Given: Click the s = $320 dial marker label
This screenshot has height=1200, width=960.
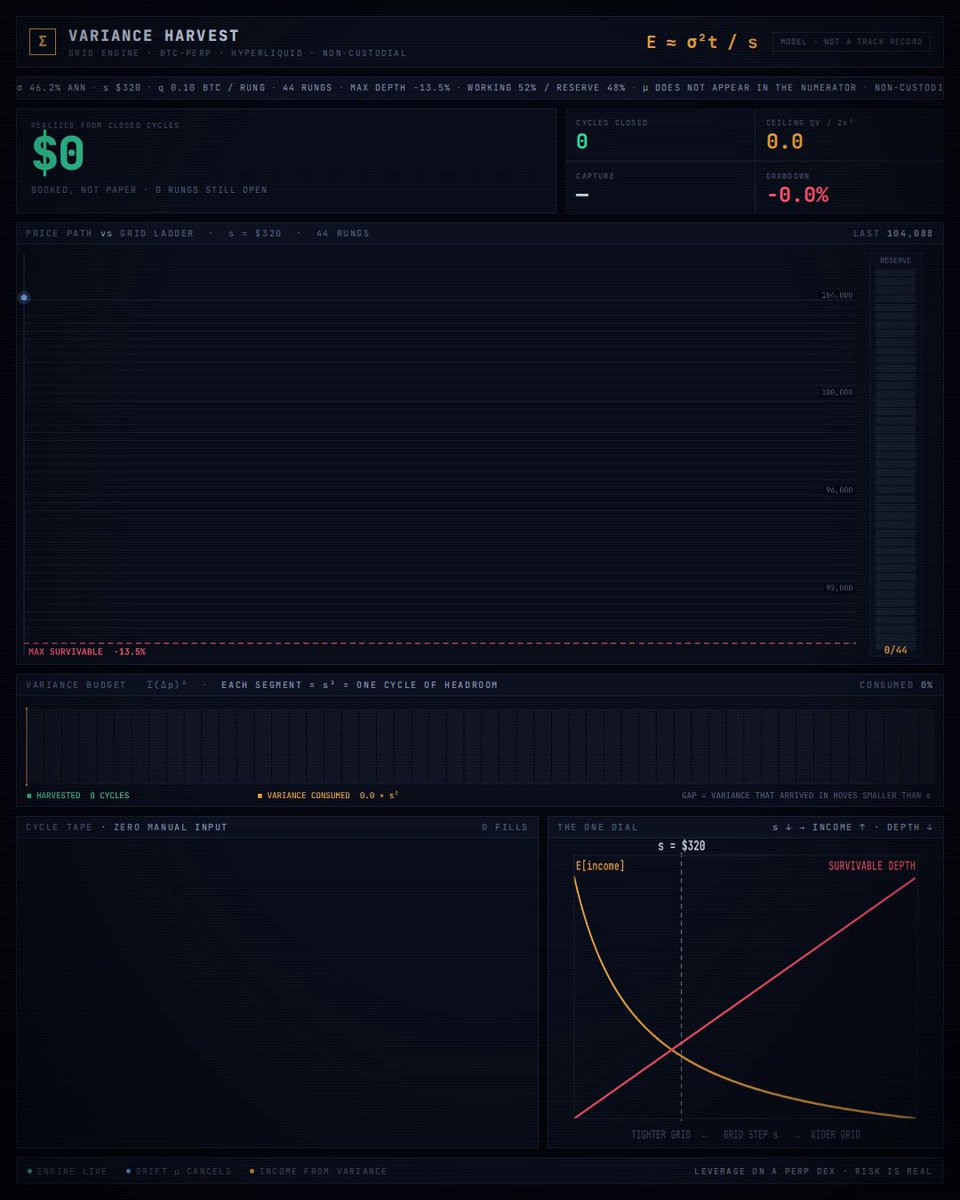Looking at the screenshot, I should click(681, 846).
